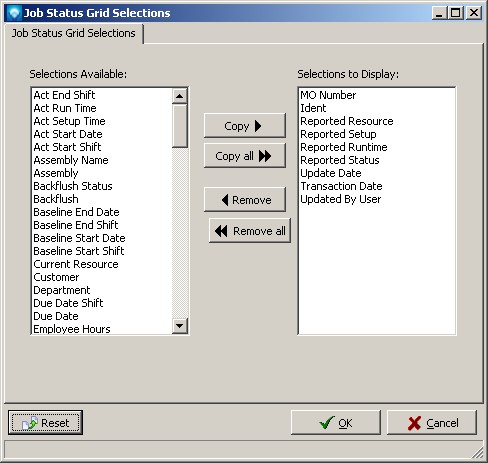The width and height of the screenshot is (488, 463).
Task: Click the Remove all double-arrow button
Action: pos(250,230)
